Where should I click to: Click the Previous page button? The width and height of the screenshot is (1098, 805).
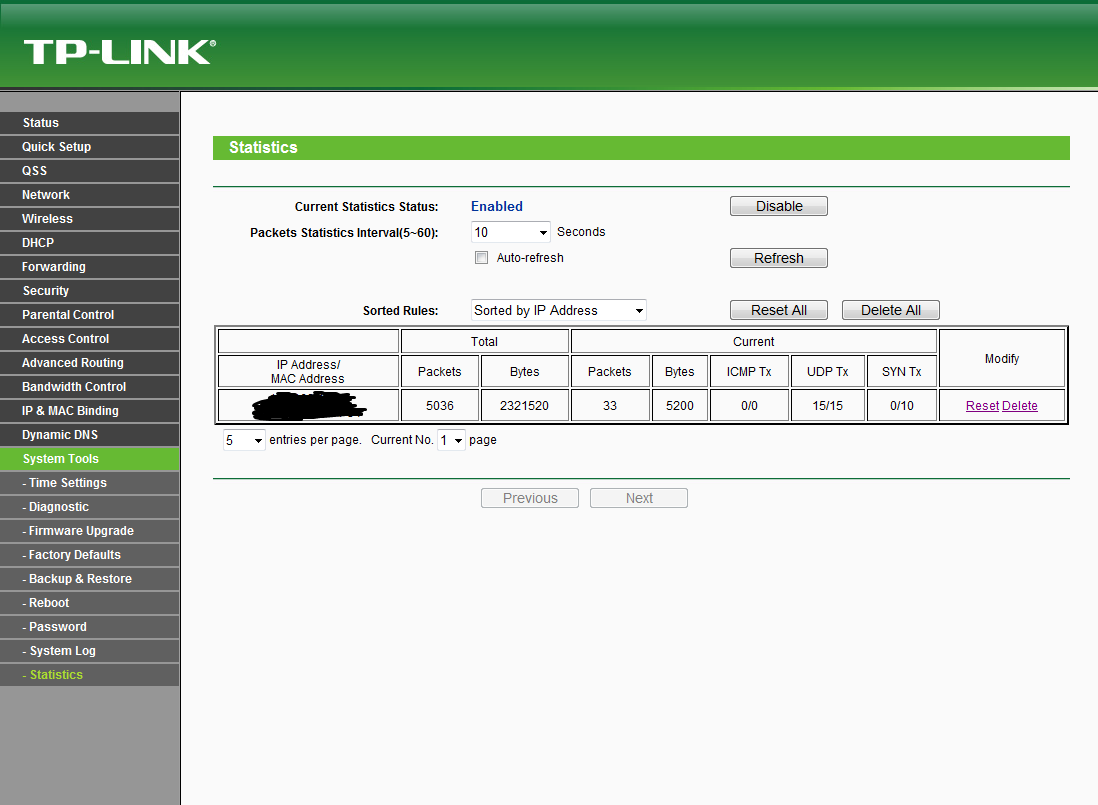(530, 498)
